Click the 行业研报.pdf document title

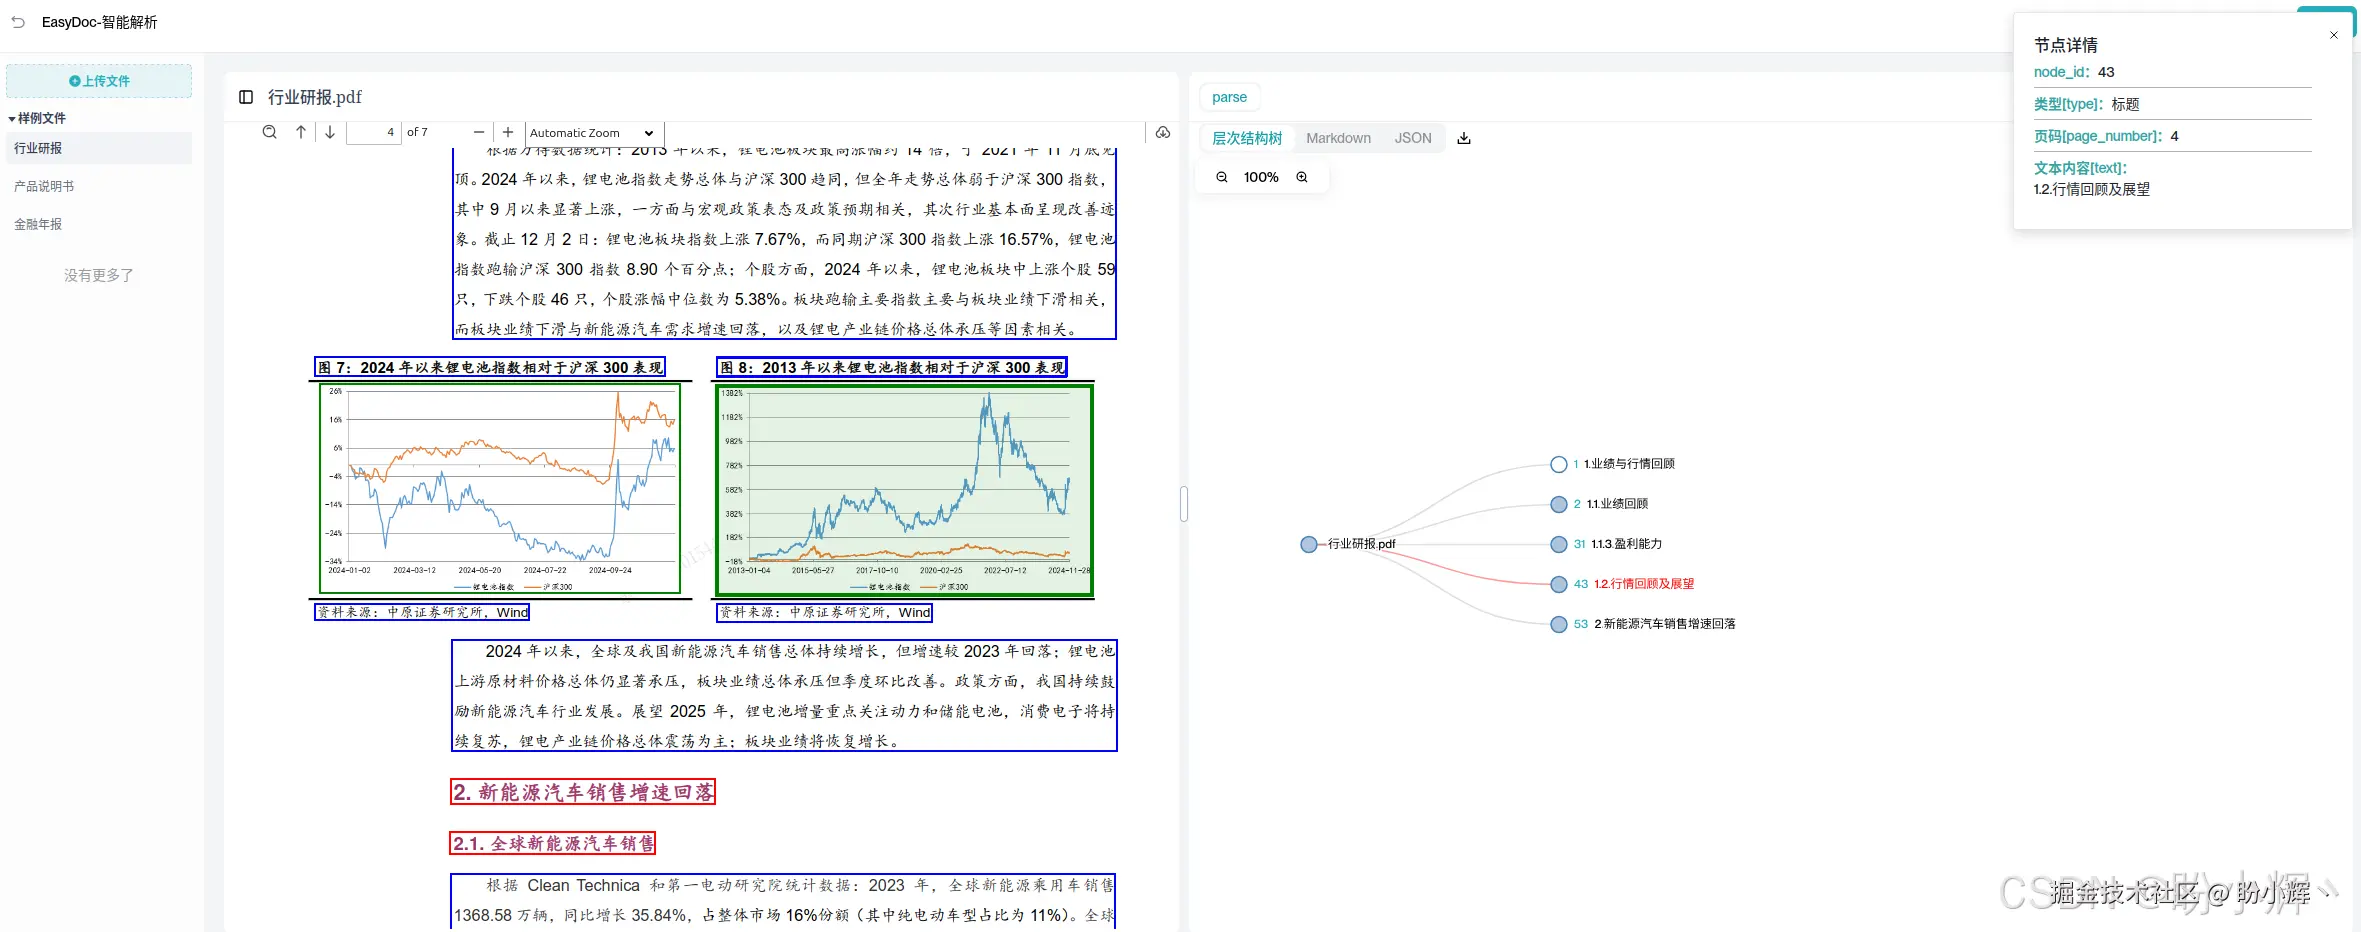tap(315, 97)
